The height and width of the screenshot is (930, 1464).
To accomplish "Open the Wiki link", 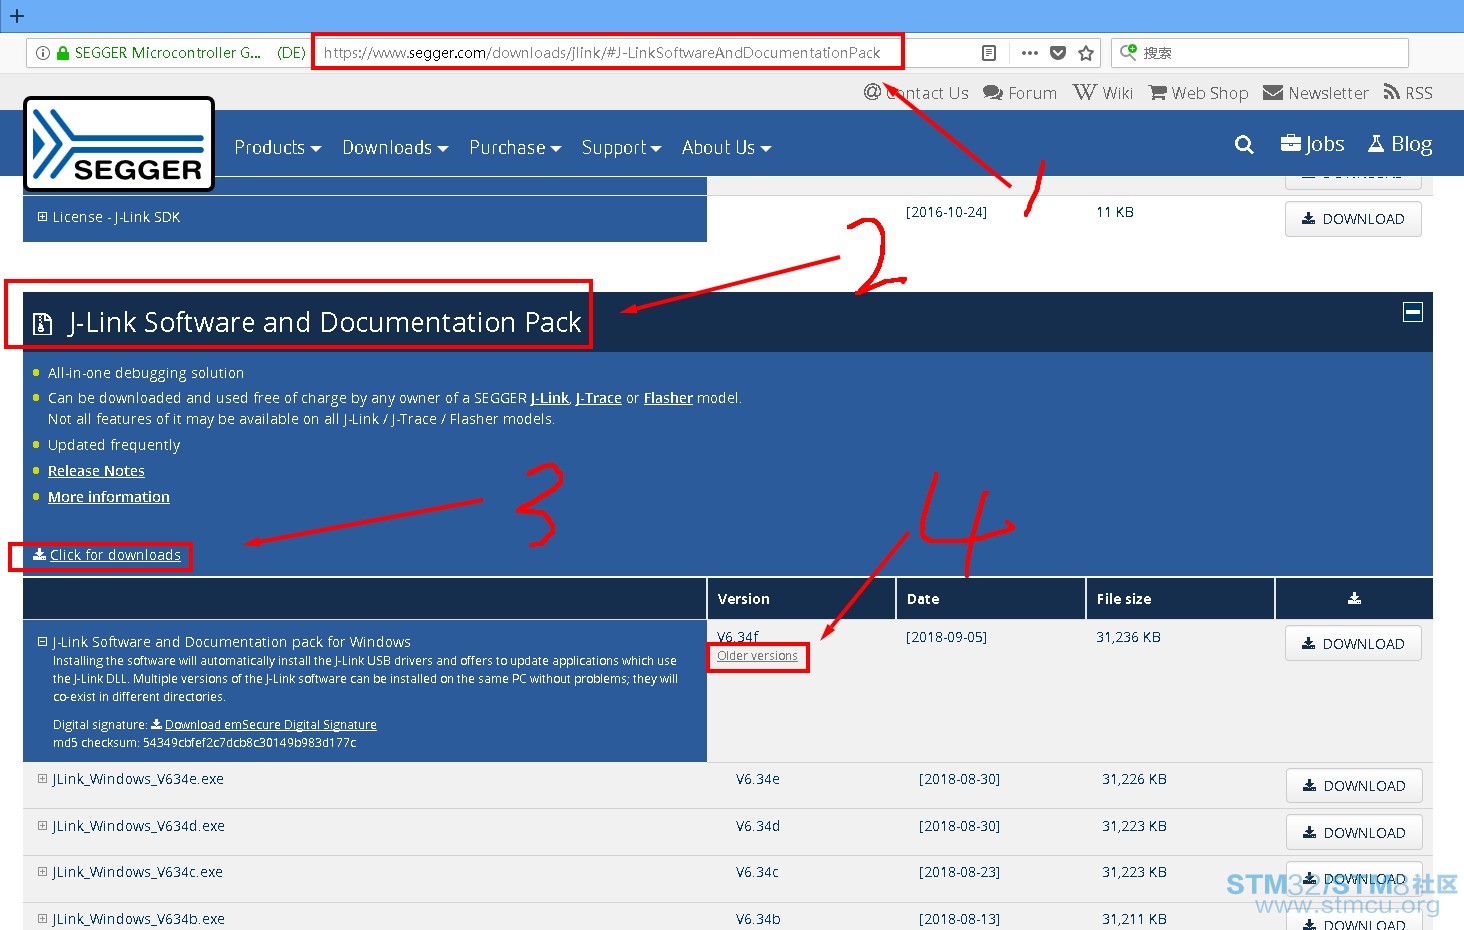I will pyautogui.click(x=1103, y=93).
